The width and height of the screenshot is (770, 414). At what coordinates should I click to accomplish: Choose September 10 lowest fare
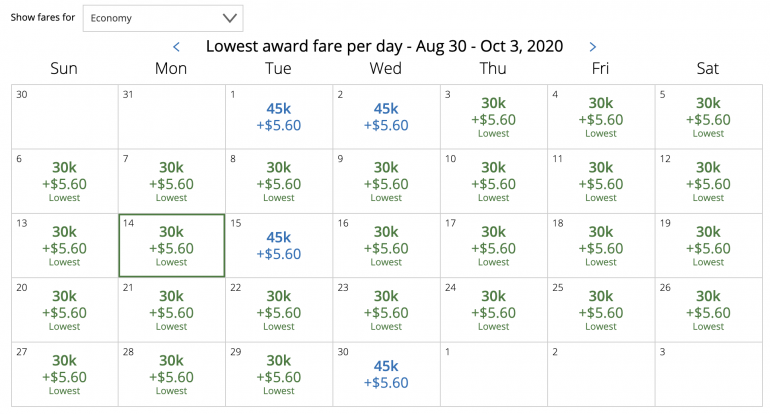click(x=494, y=182)
